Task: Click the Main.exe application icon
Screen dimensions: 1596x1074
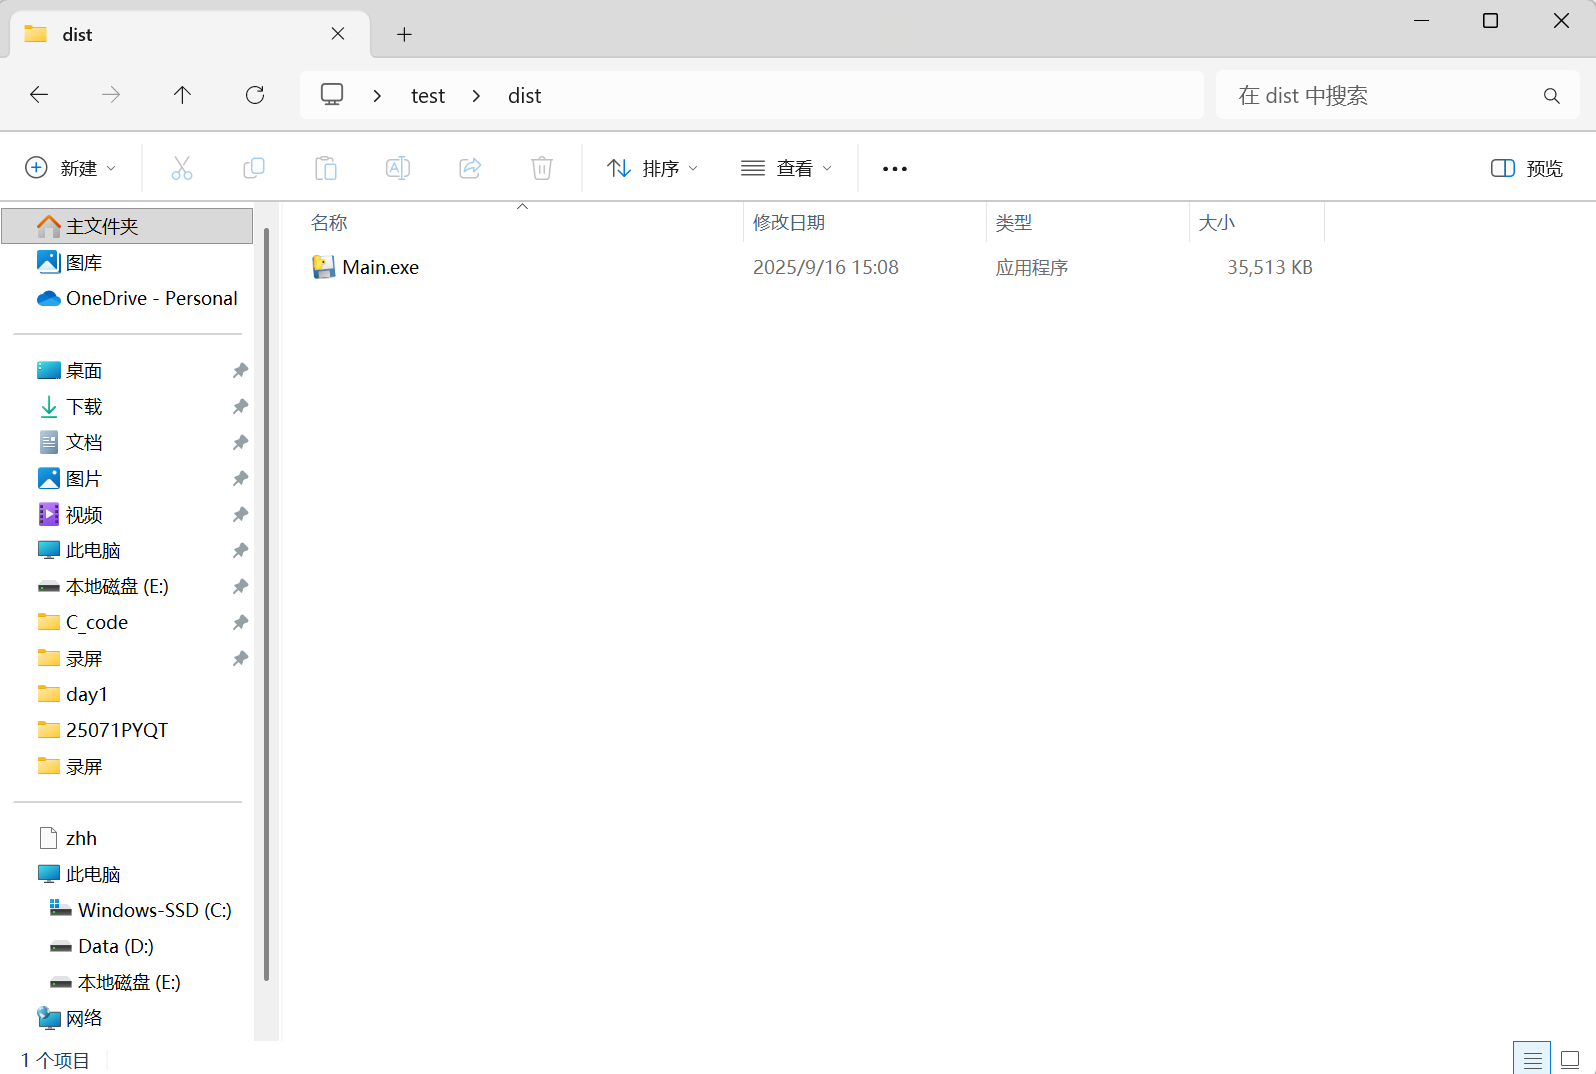Action: tap(323, 267)
